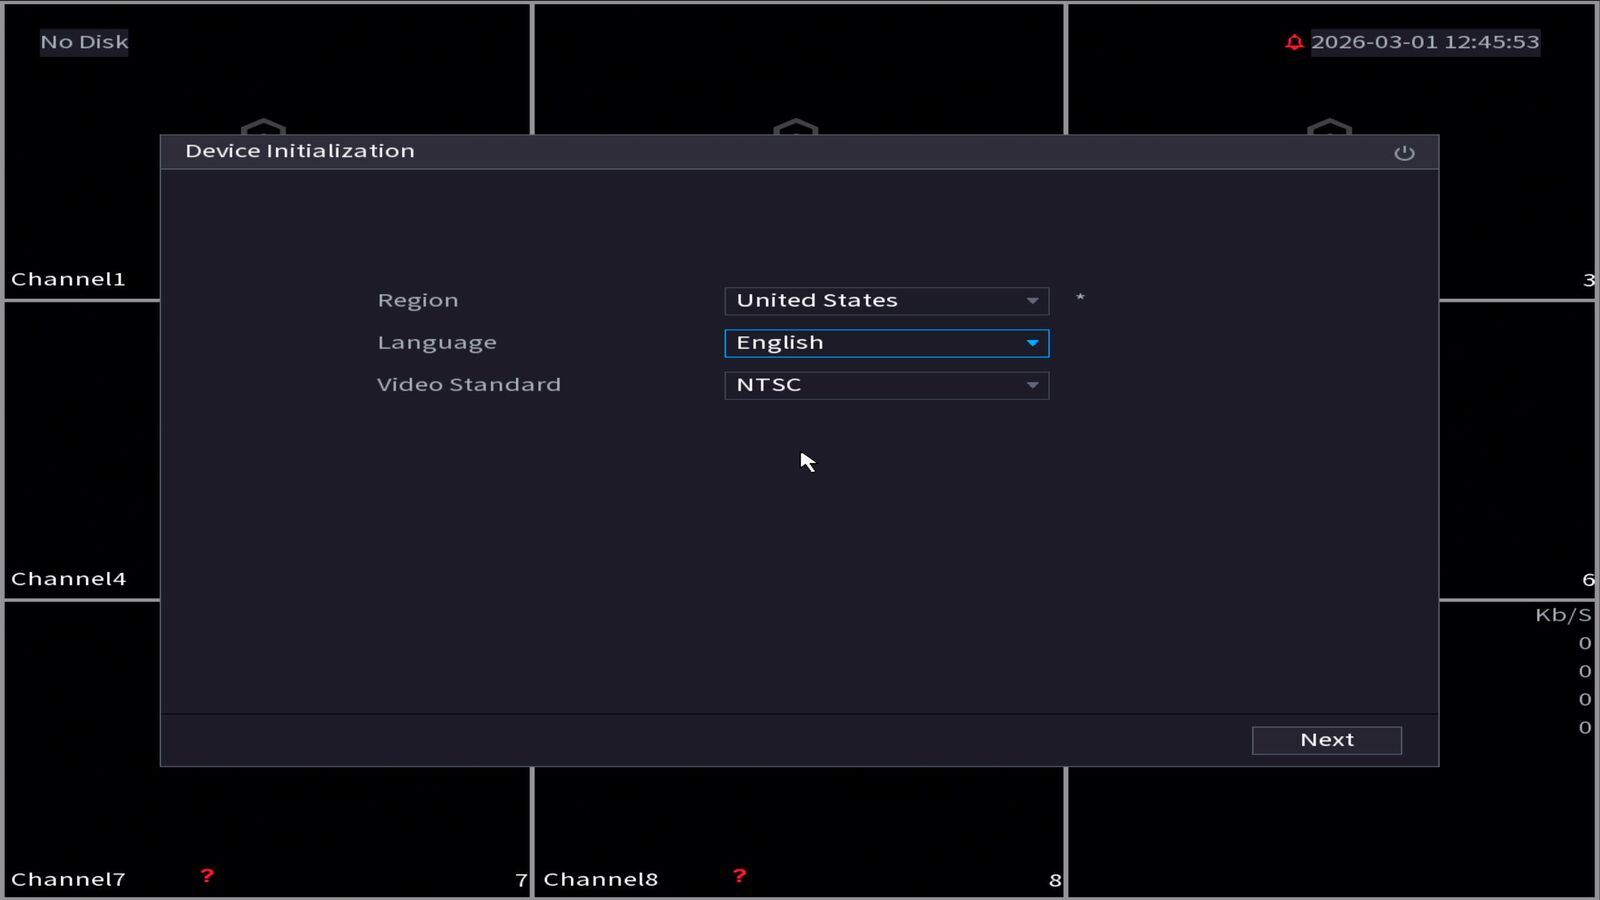Click the Kb/S bitrate readout
Viewport: 1600px width, 900px height.
(1562, 615)
